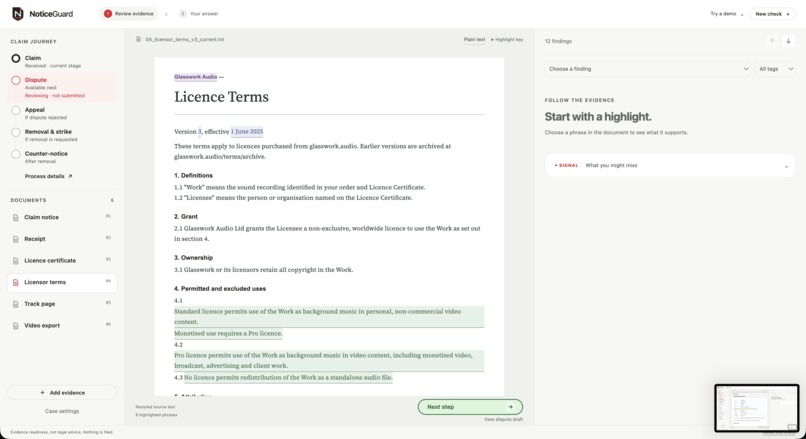Viewport: 806px width, 439px height.
Task: Open the Receipt document
Action: coord(62,239)
